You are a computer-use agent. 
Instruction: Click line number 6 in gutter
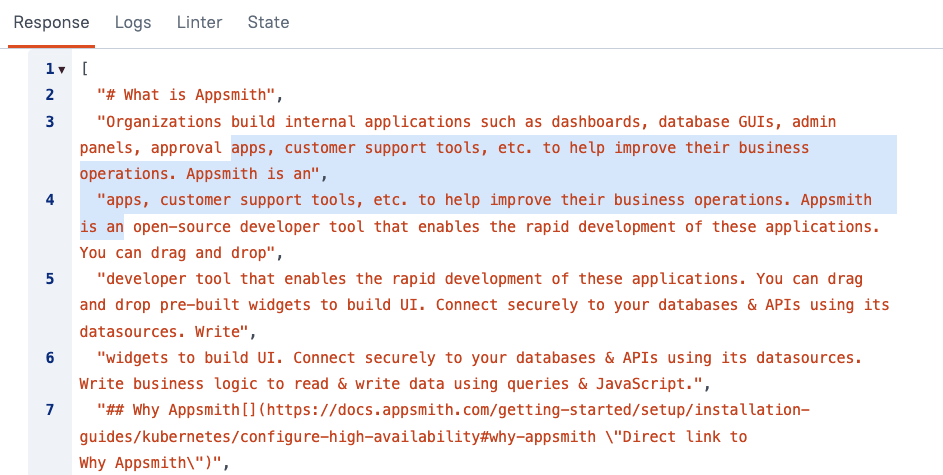(x=50, y=356)
